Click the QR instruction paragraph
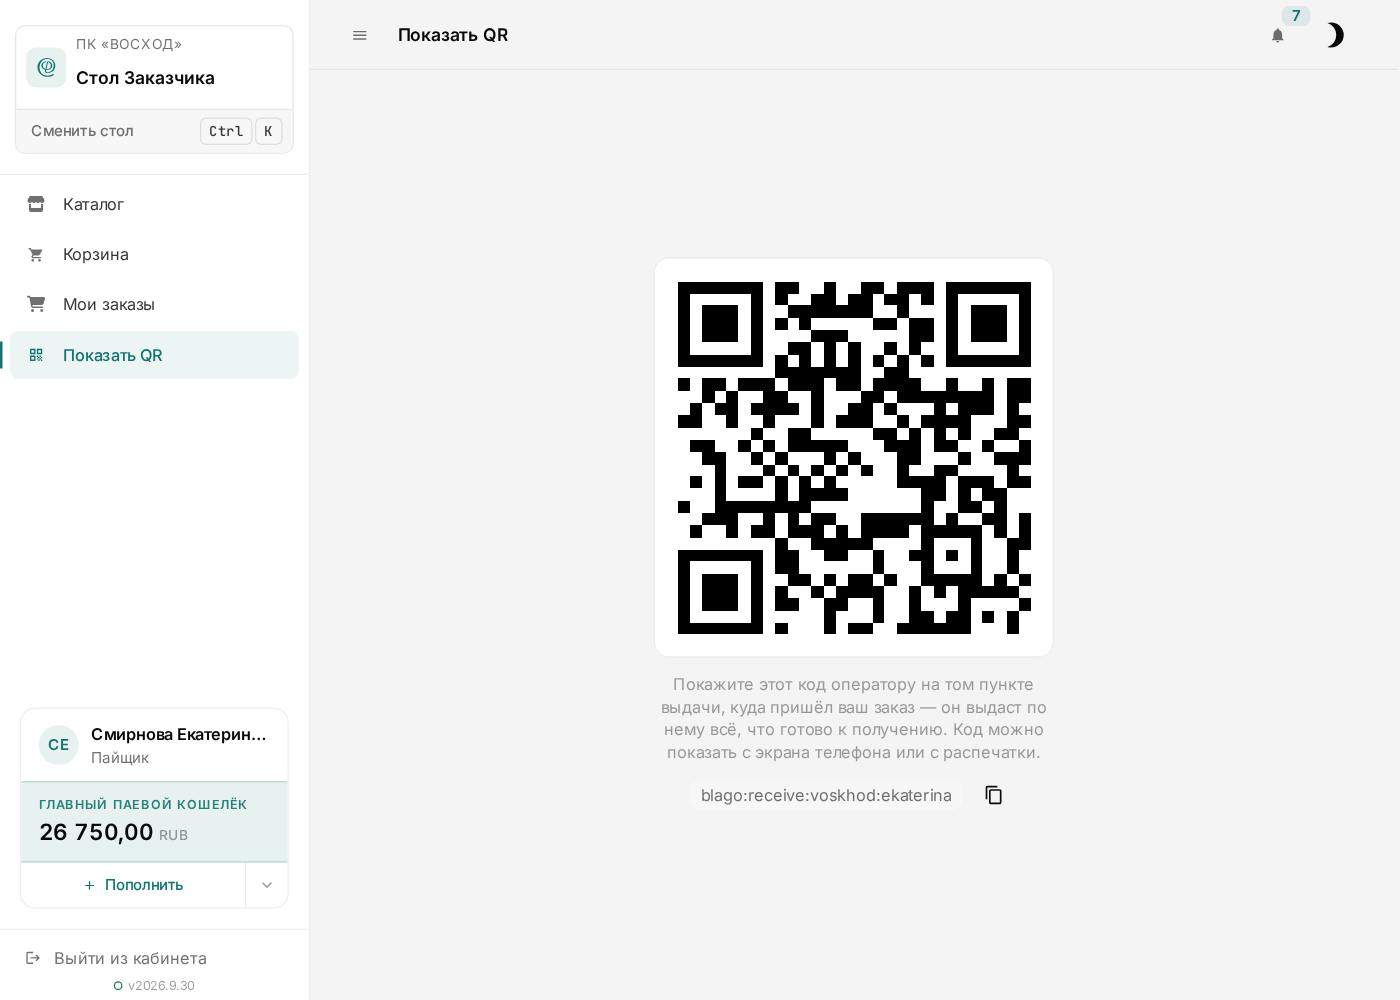The image size is (1400, 1000). coord(854,718)
